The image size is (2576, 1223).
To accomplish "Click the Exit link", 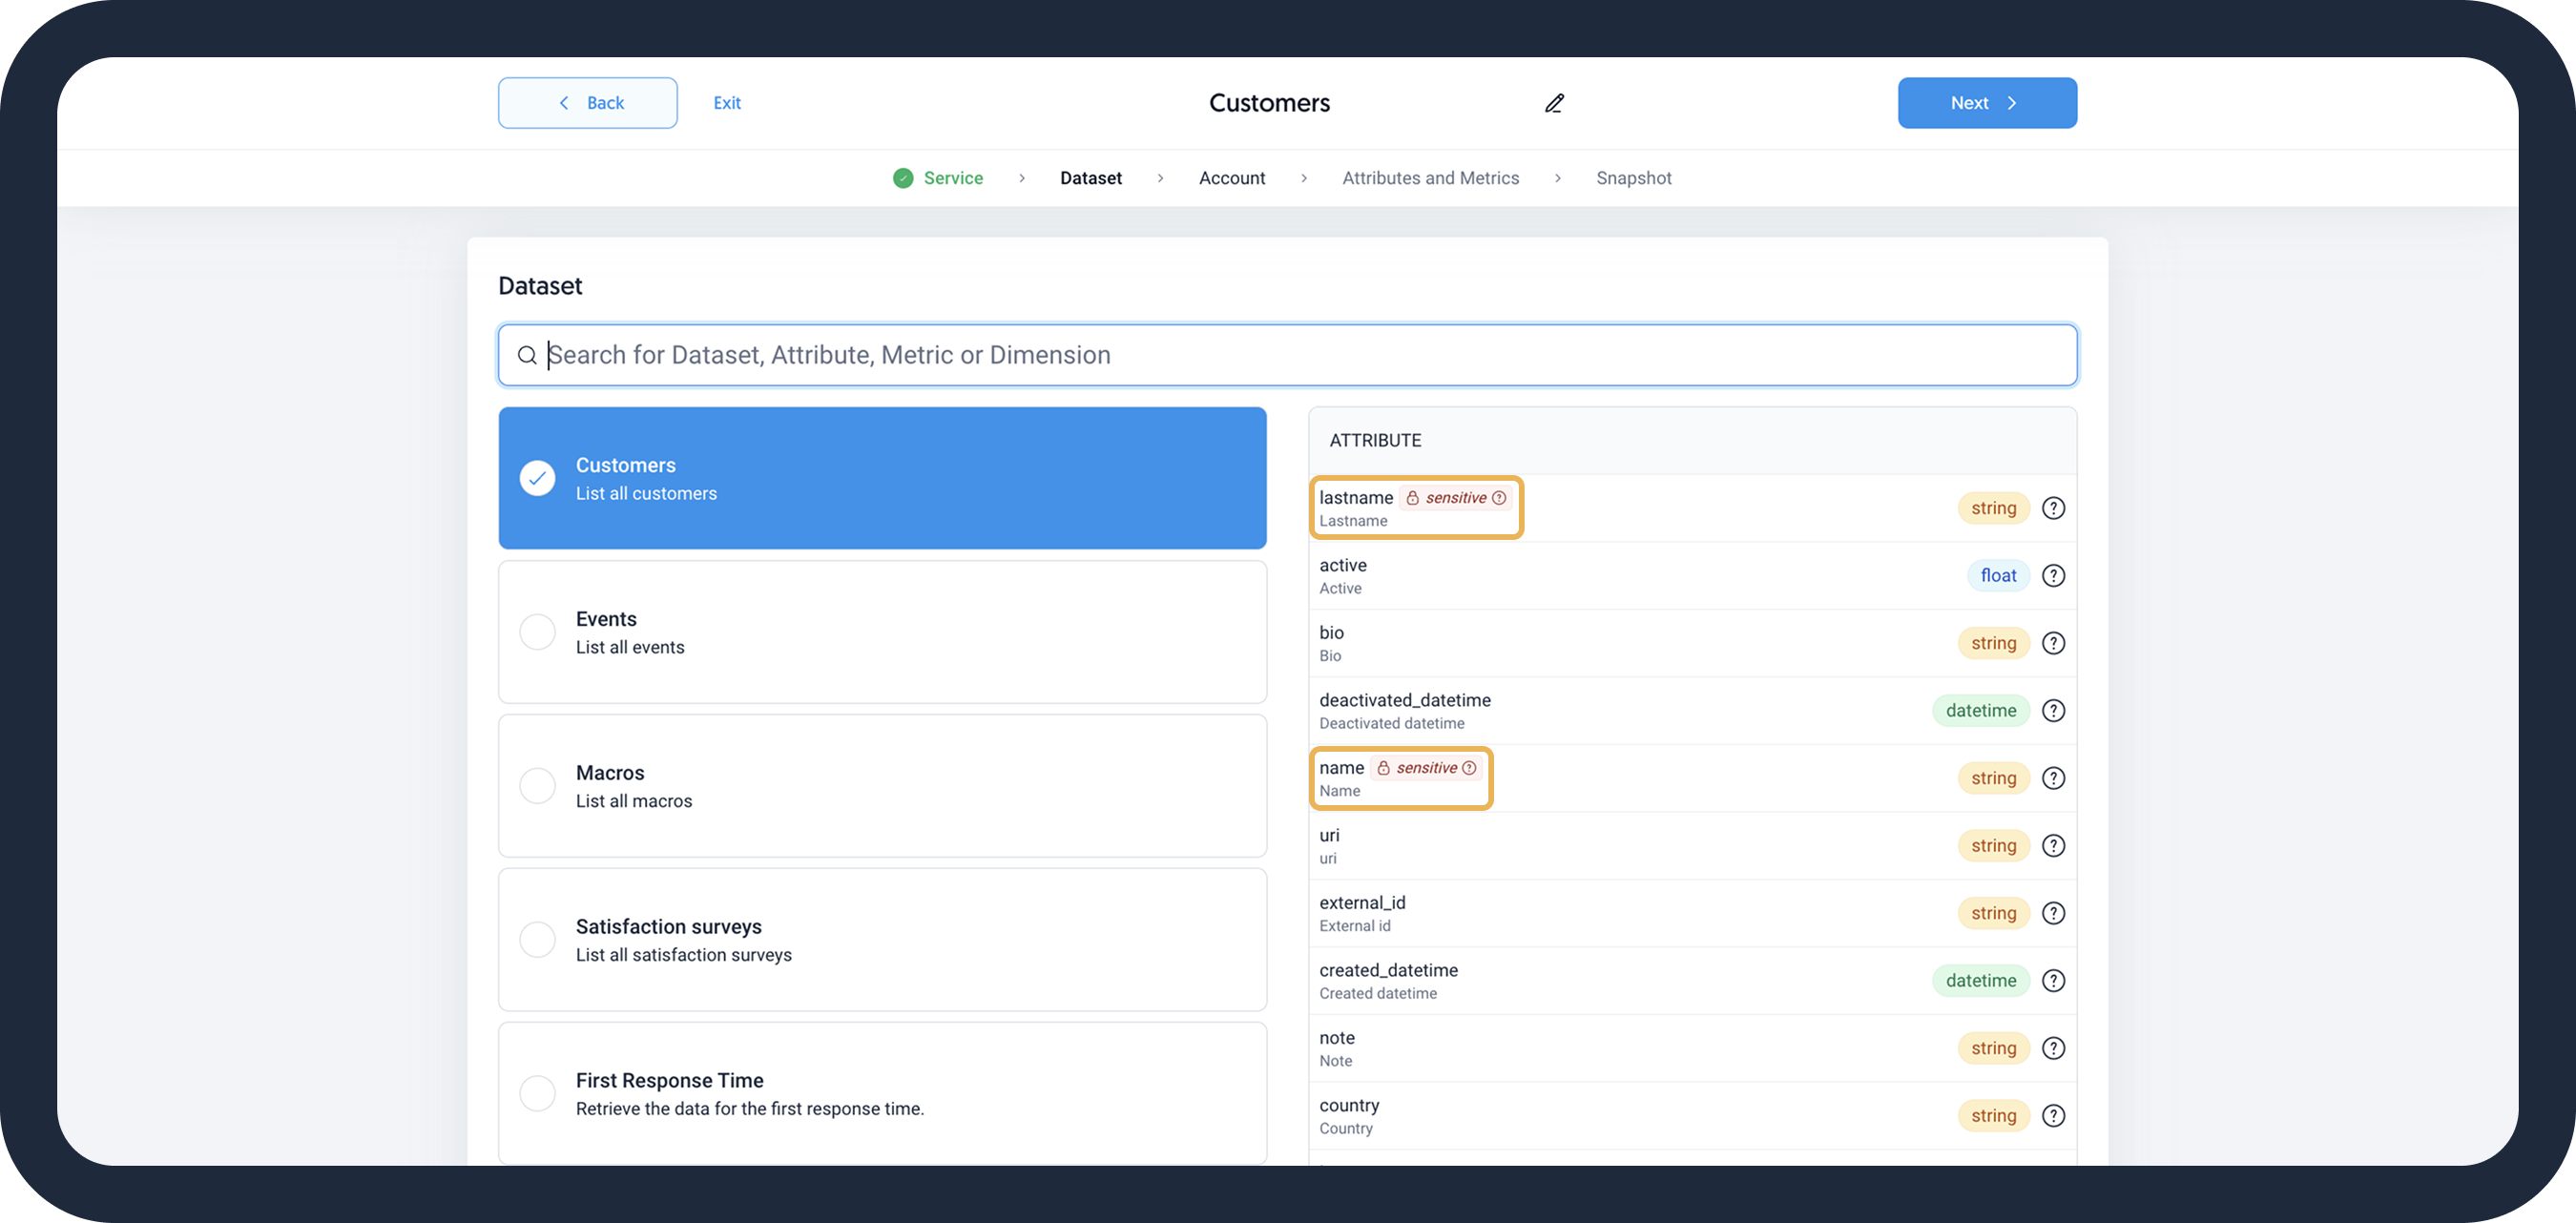I will point(727,103).
